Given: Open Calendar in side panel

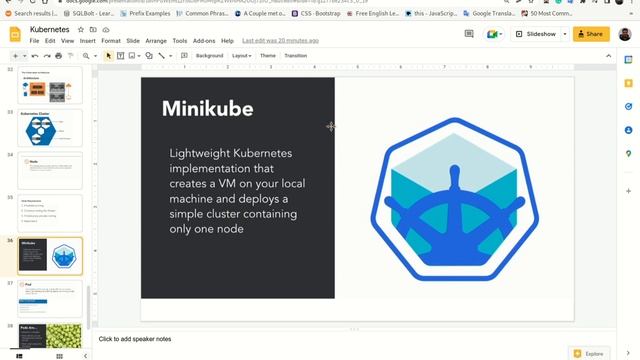Looking at the screenshot, I should (628, 60).
